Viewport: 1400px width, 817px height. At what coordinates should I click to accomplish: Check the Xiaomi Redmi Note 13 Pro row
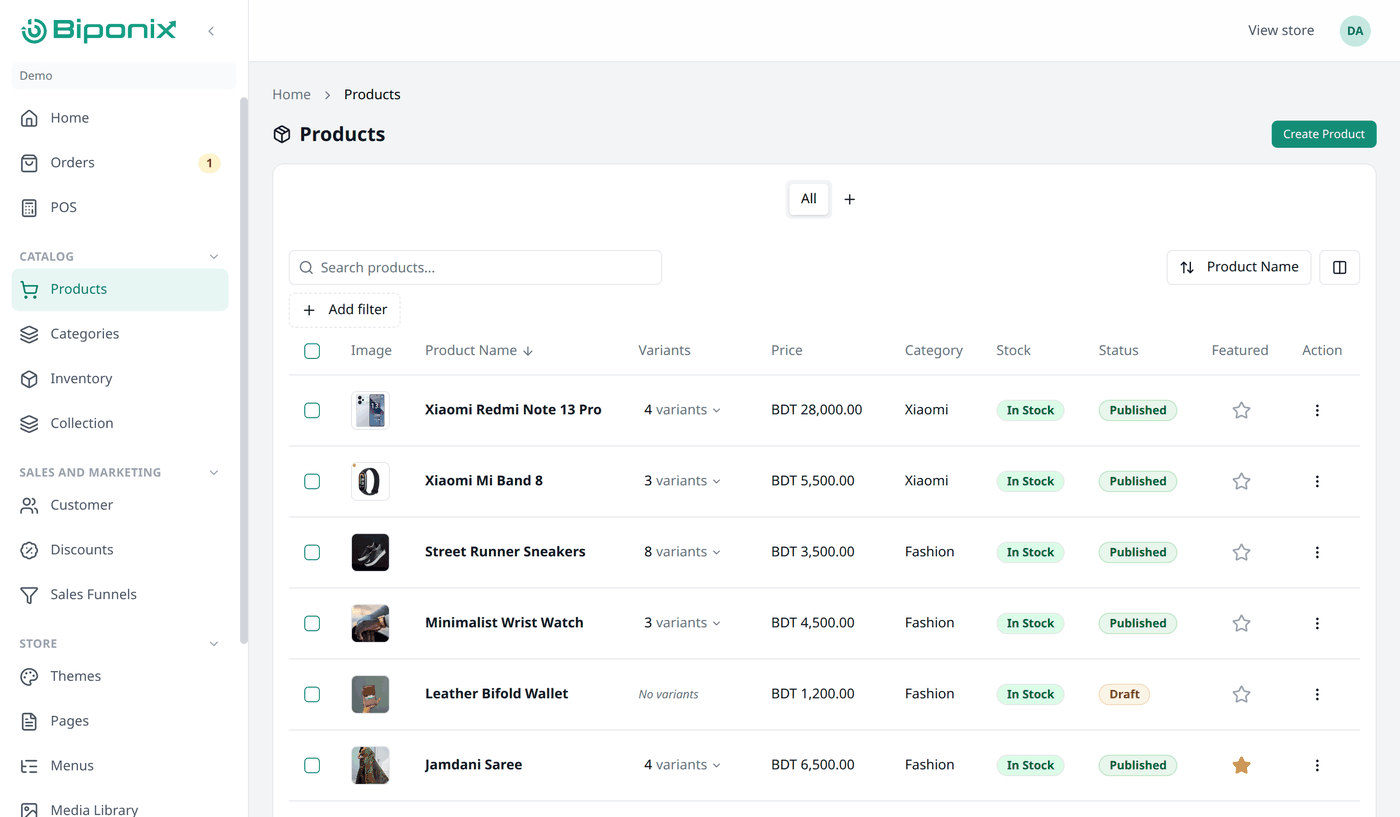point(312,410)
